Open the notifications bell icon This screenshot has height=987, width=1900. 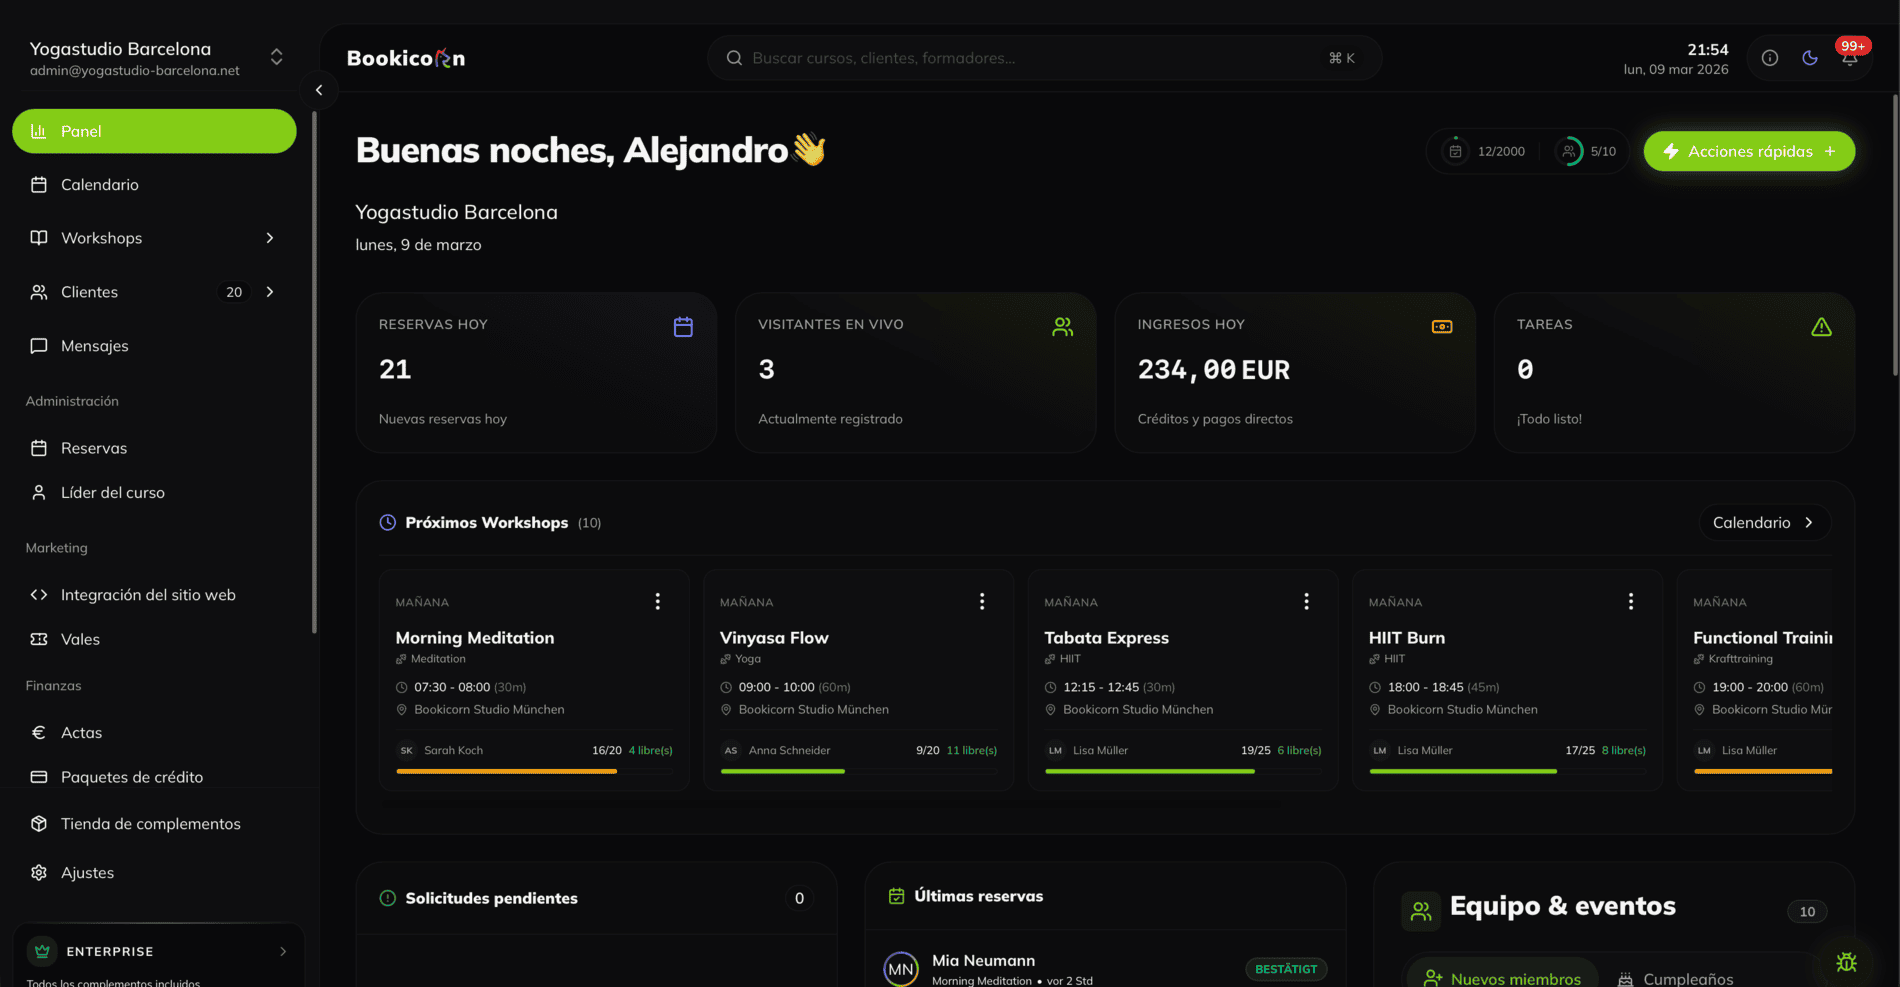[x=1849, y=59]
